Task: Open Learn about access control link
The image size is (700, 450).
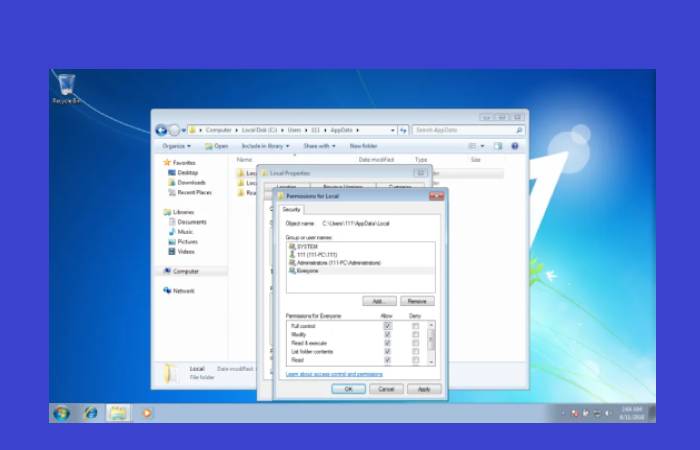Action: [334, 374]
